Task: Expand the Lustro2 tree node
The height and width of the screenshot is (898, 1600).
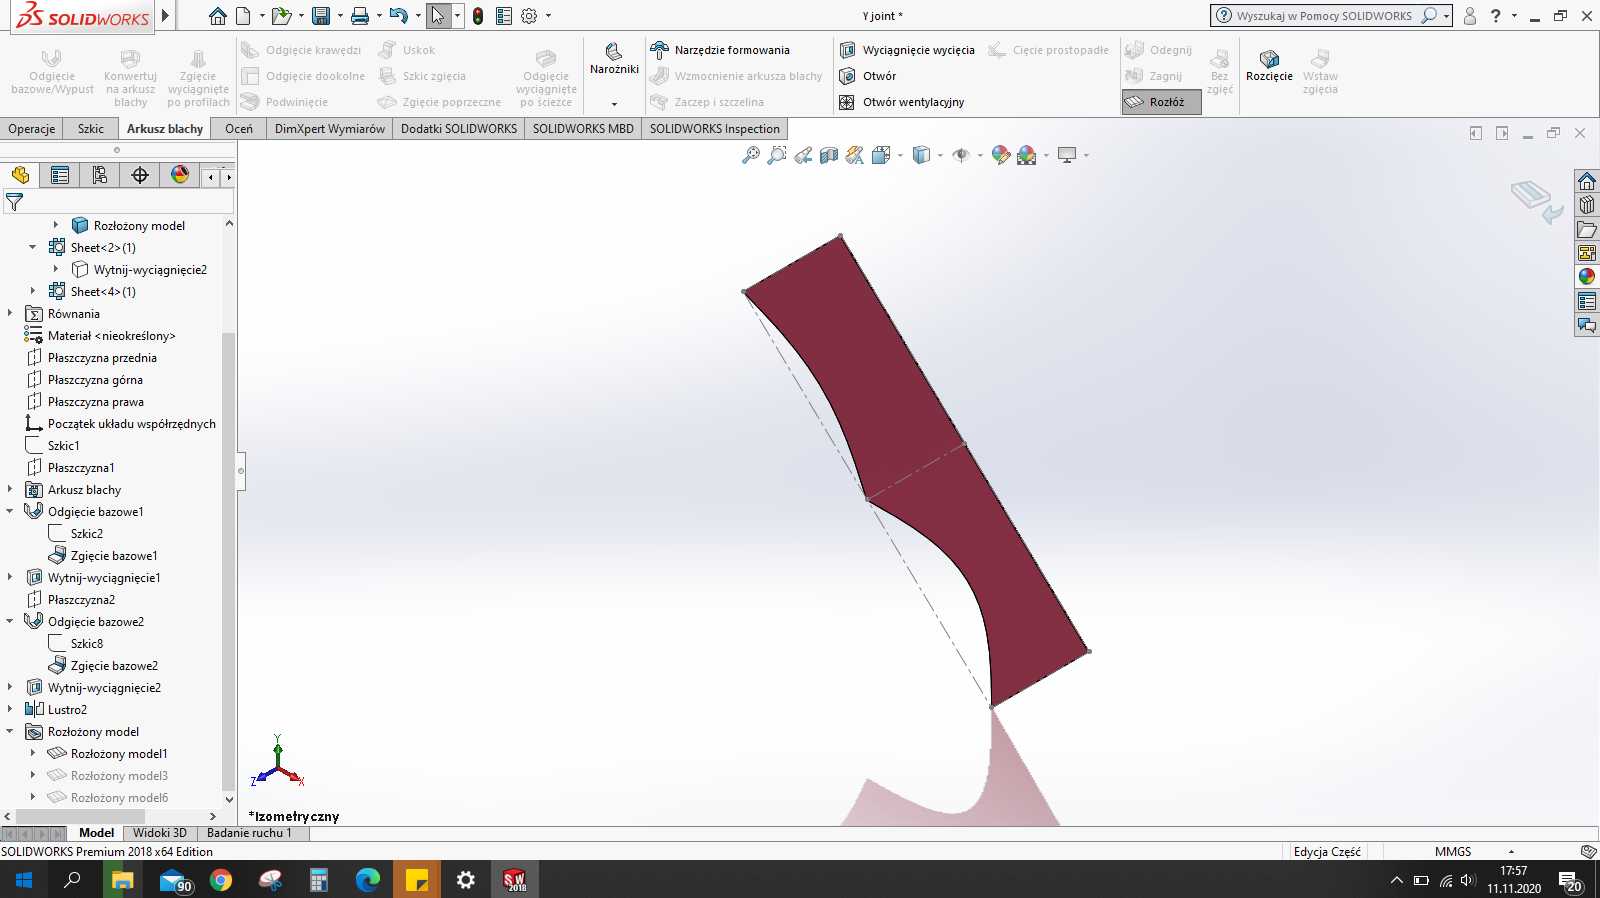Action: [x=10, y=710]
